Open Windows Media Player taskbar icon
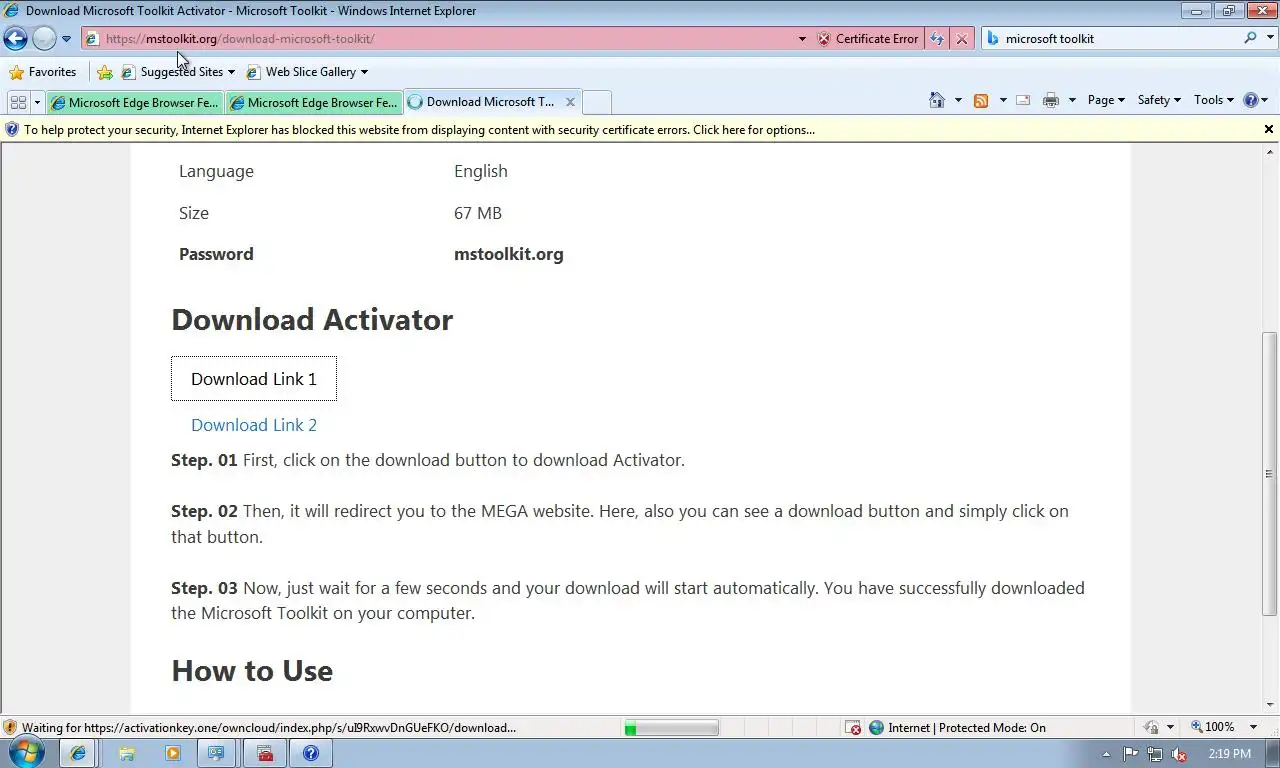This screenshot has height=768, width=1280. tap(172, 754)
